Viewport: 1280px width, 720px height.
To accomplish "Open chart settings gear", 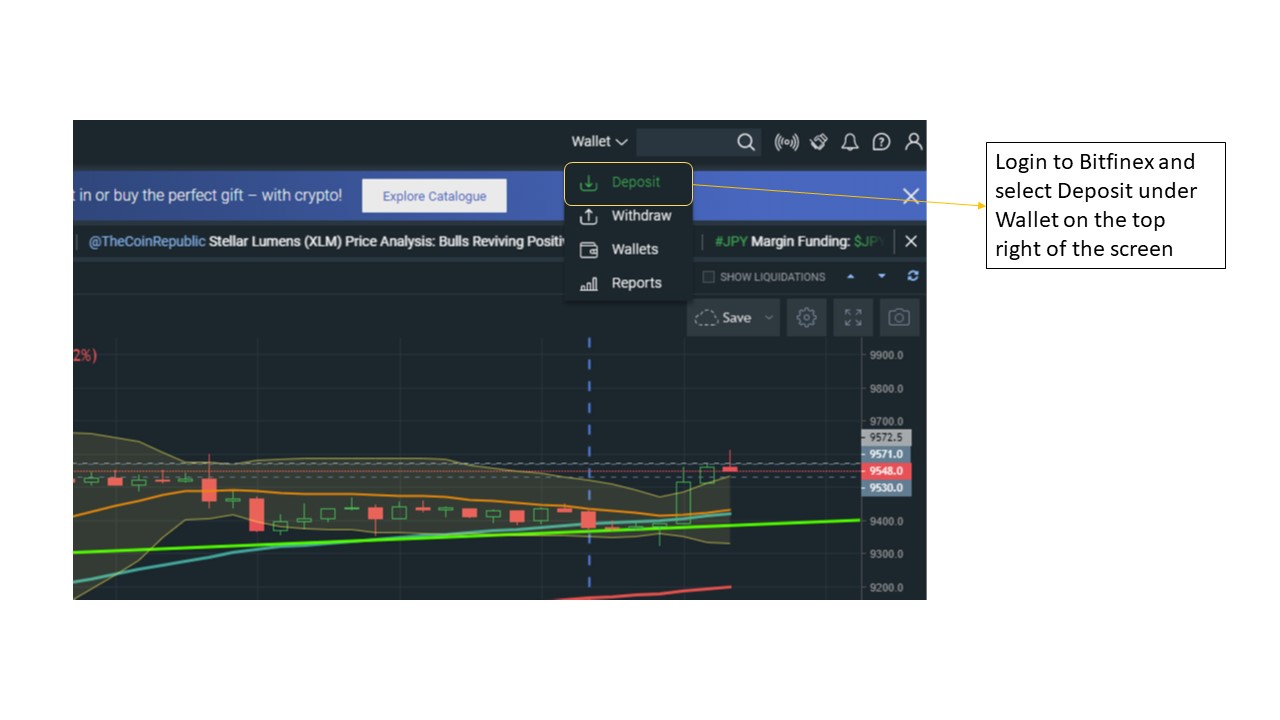I will click(x=806, y=318).
